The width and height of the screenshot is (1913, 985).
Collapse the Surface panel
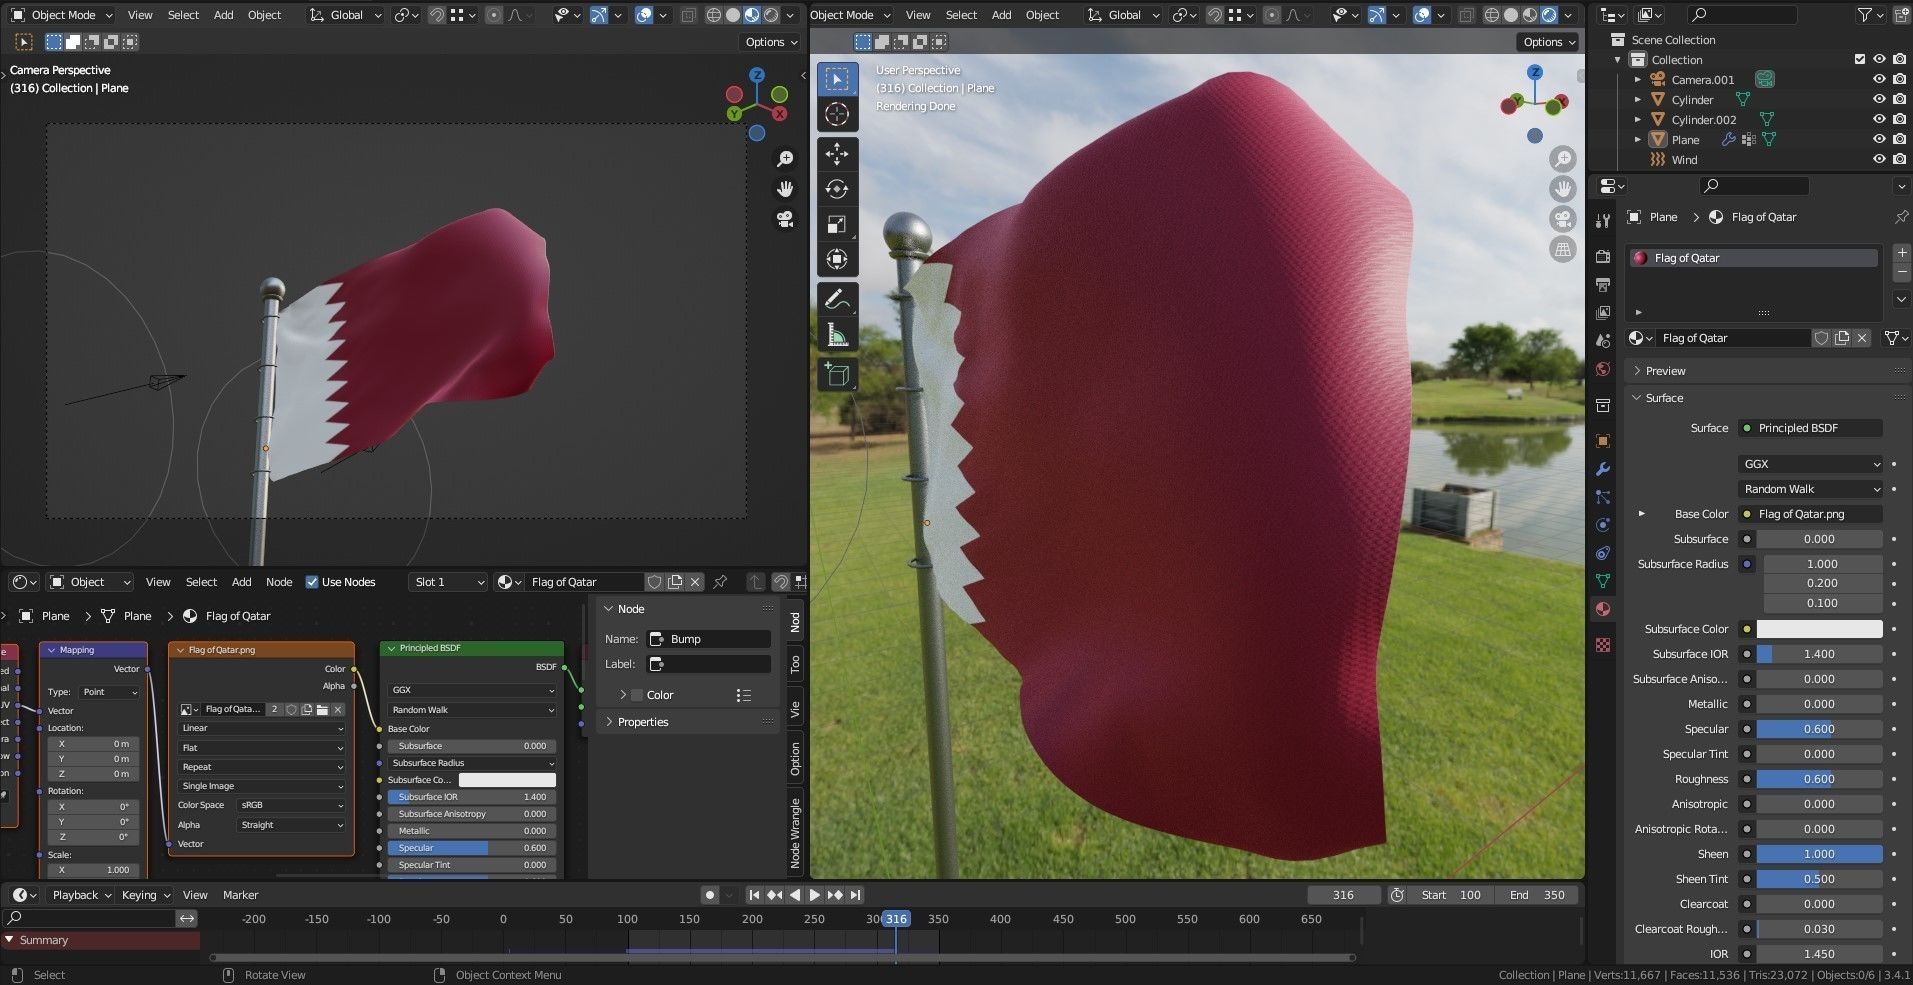tap(1664, 398)
